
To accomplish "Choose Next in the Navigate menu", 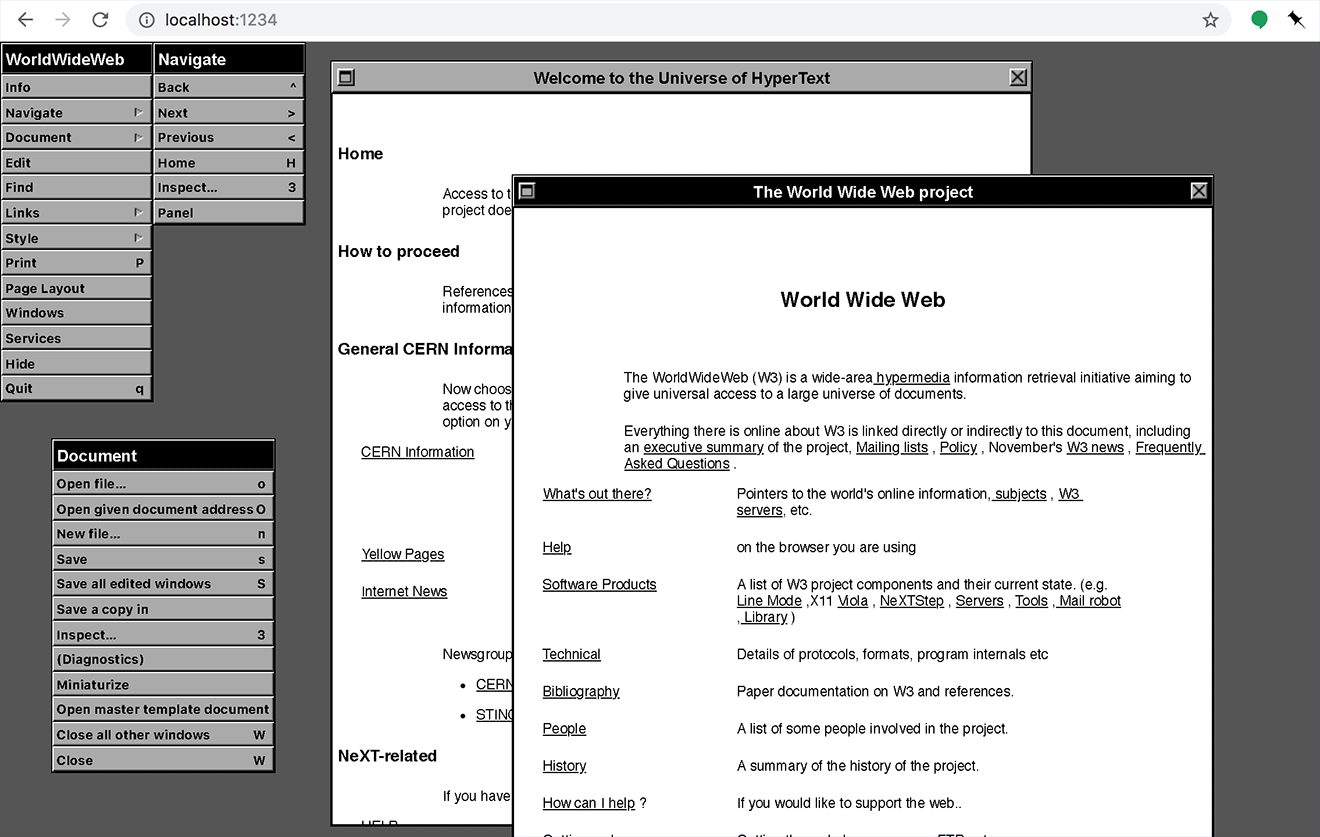I will (x=229, y=113).
